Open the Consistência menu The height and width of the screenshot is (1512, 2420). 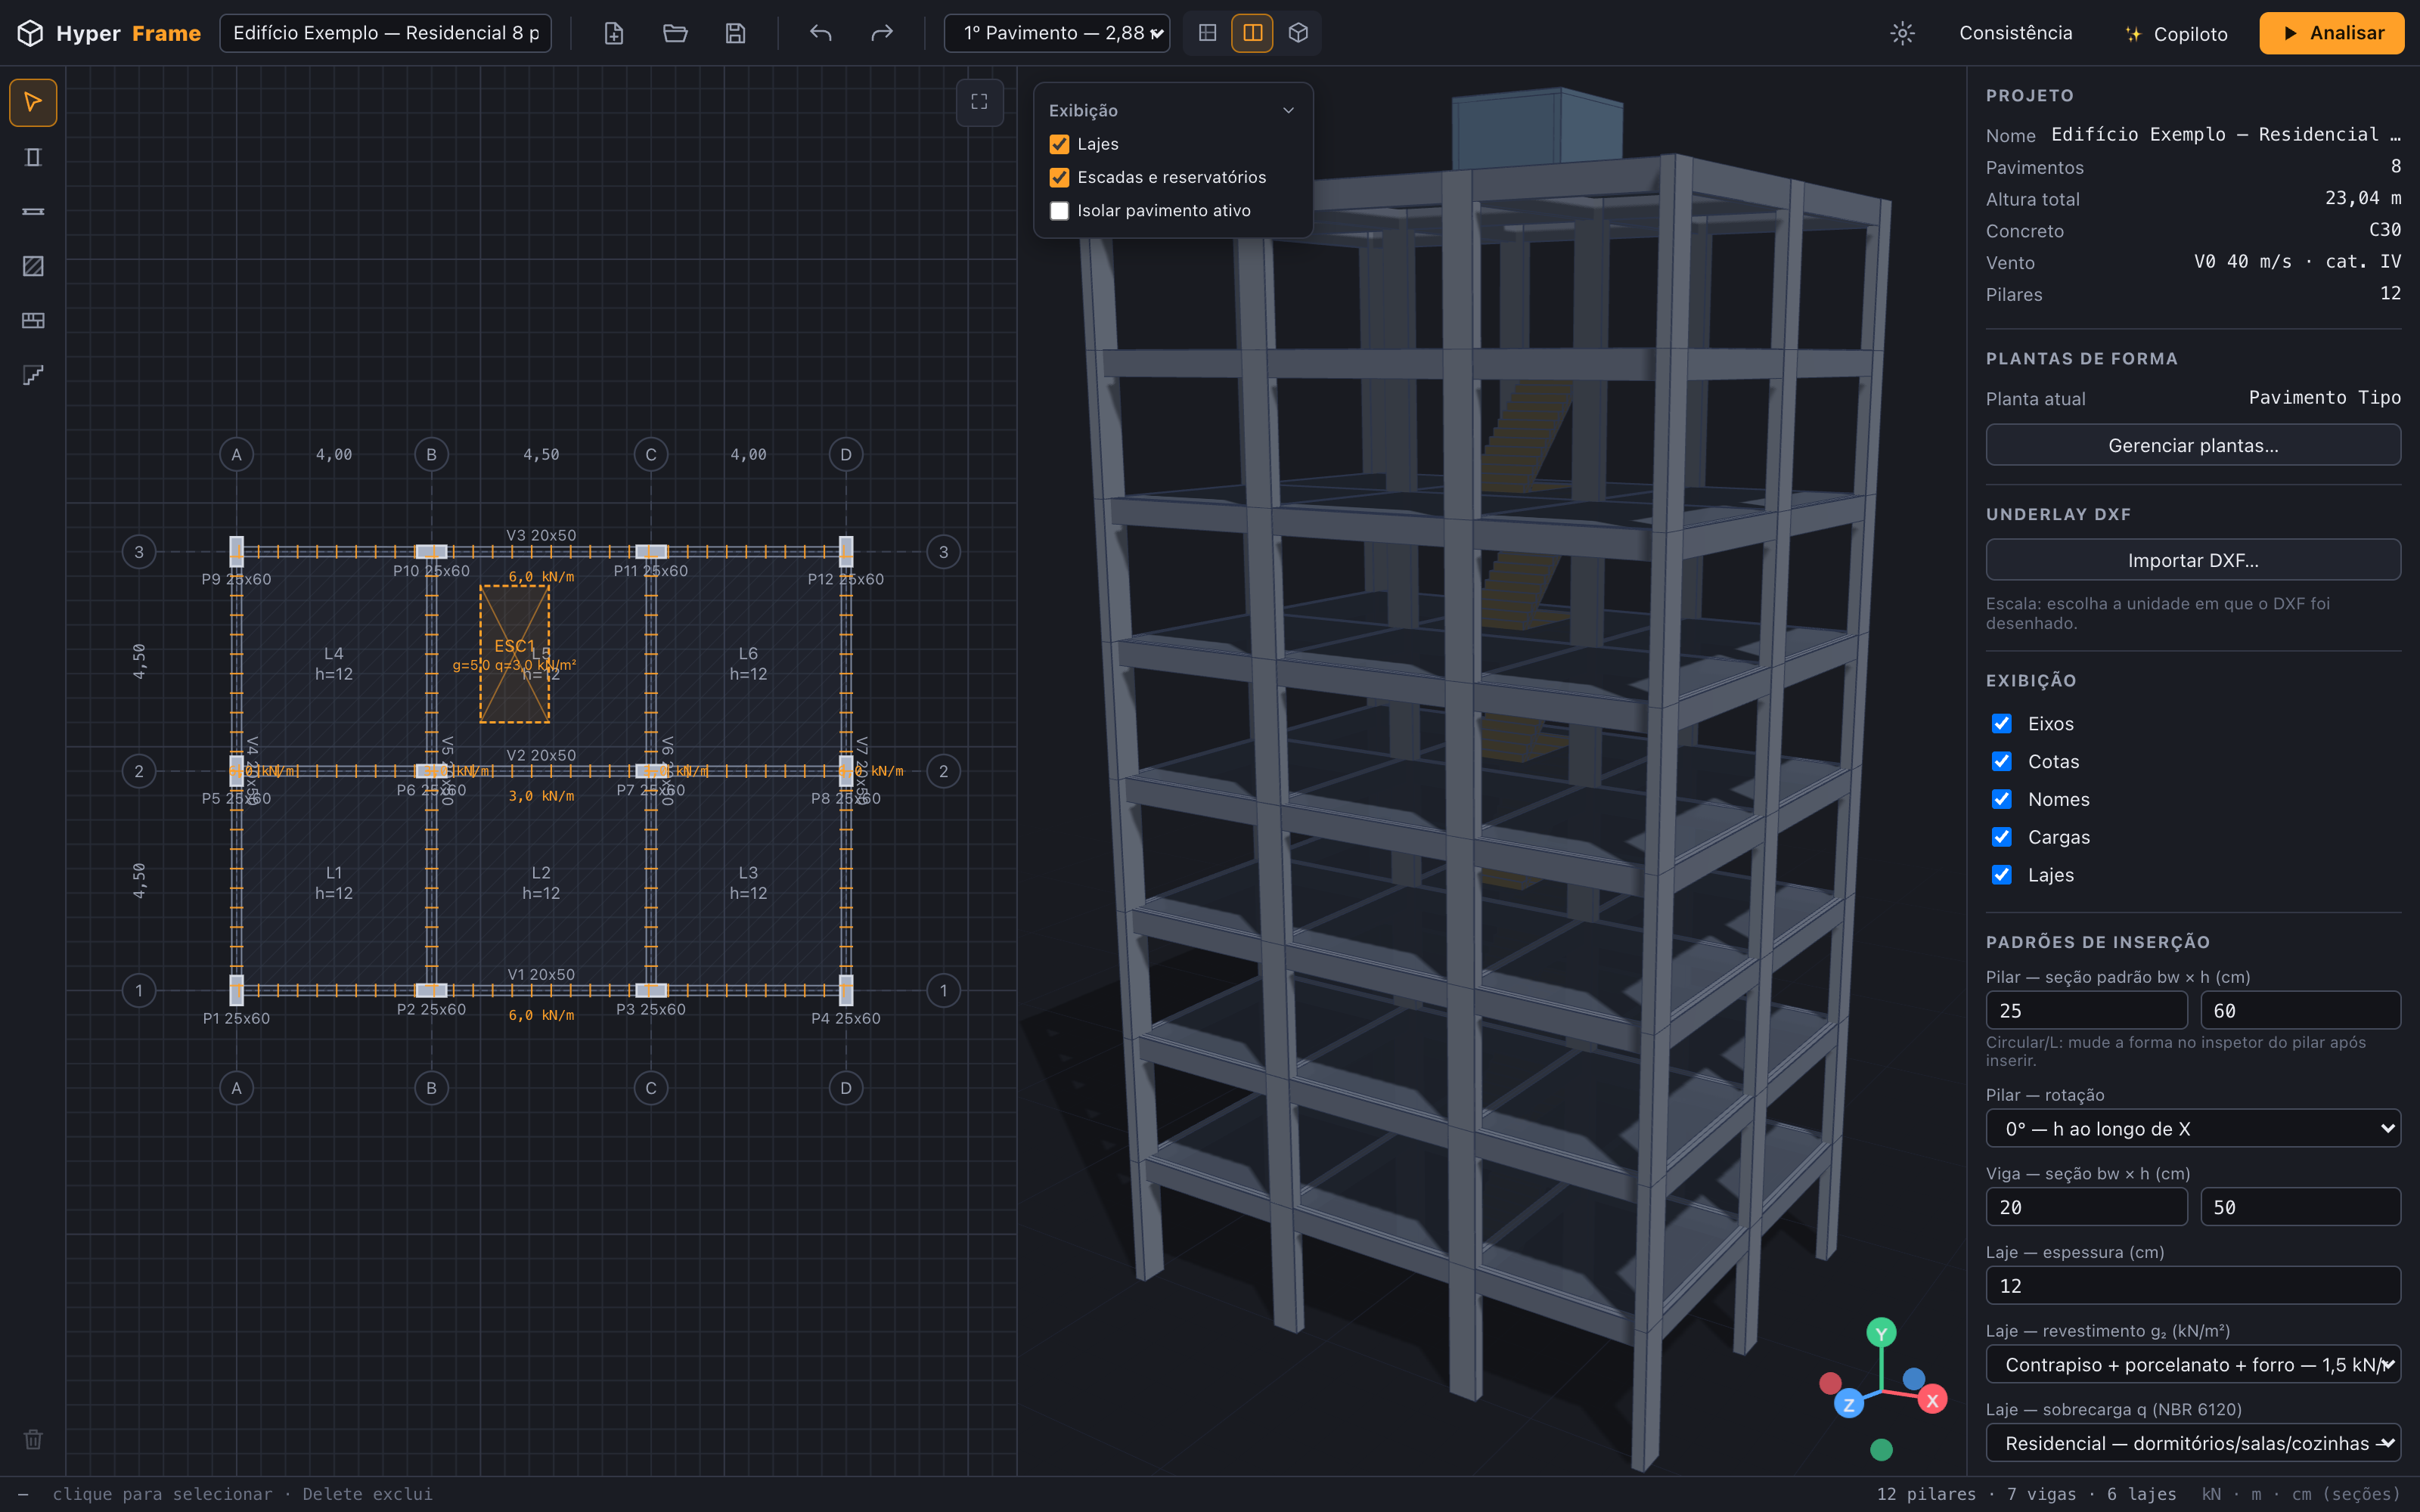[2015, 33]
